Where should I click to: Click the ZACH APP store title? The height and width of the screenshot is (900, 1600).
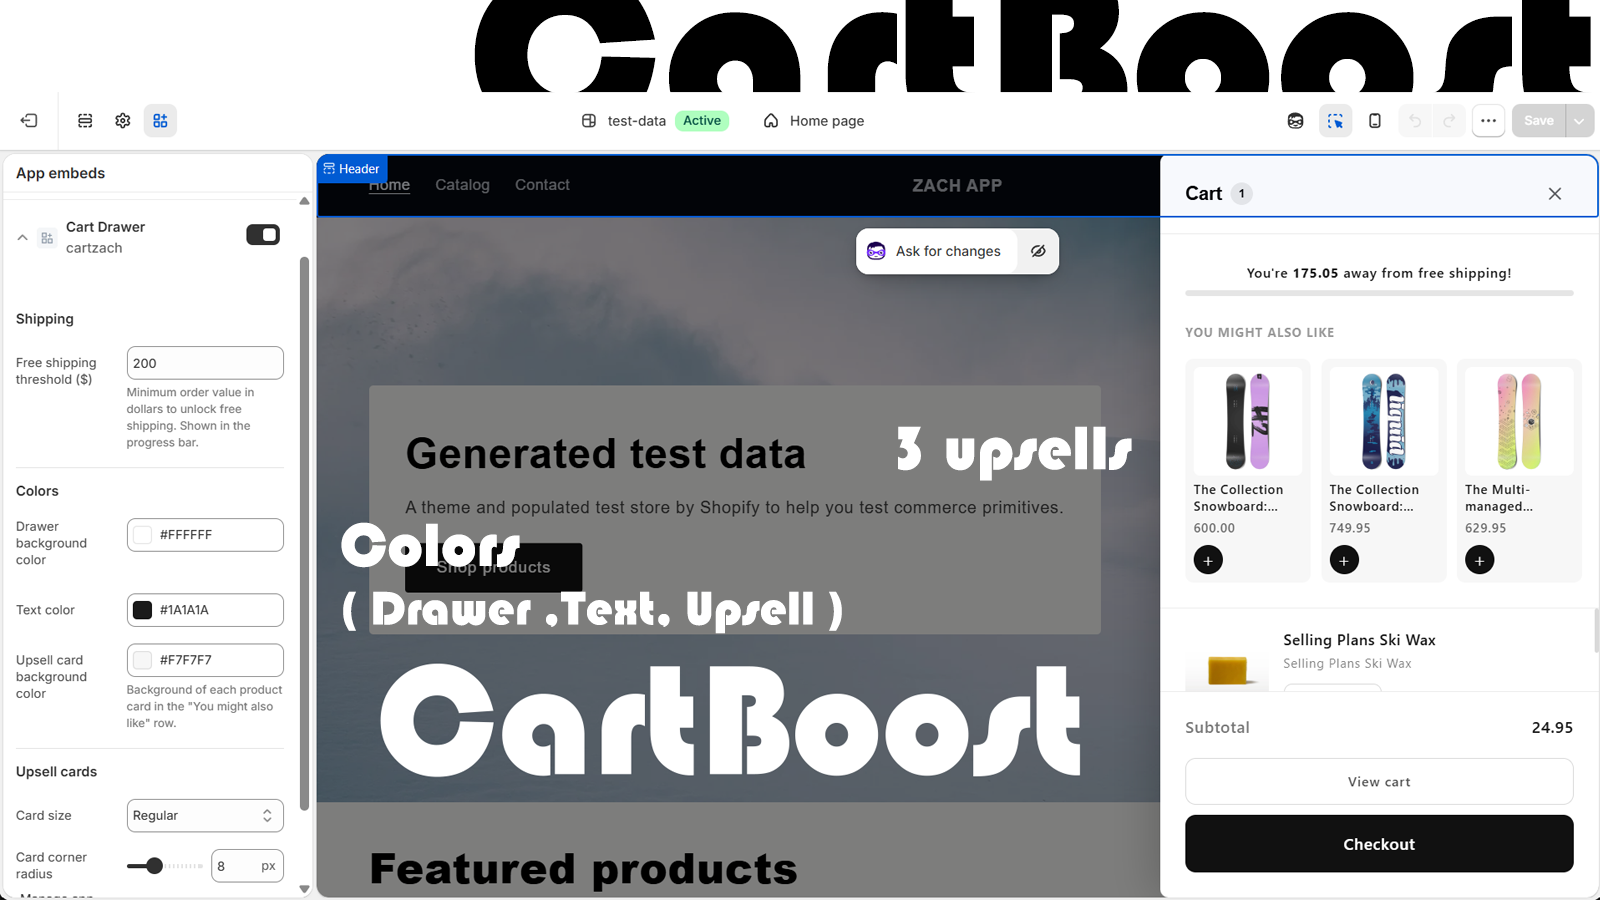point(957,185)
